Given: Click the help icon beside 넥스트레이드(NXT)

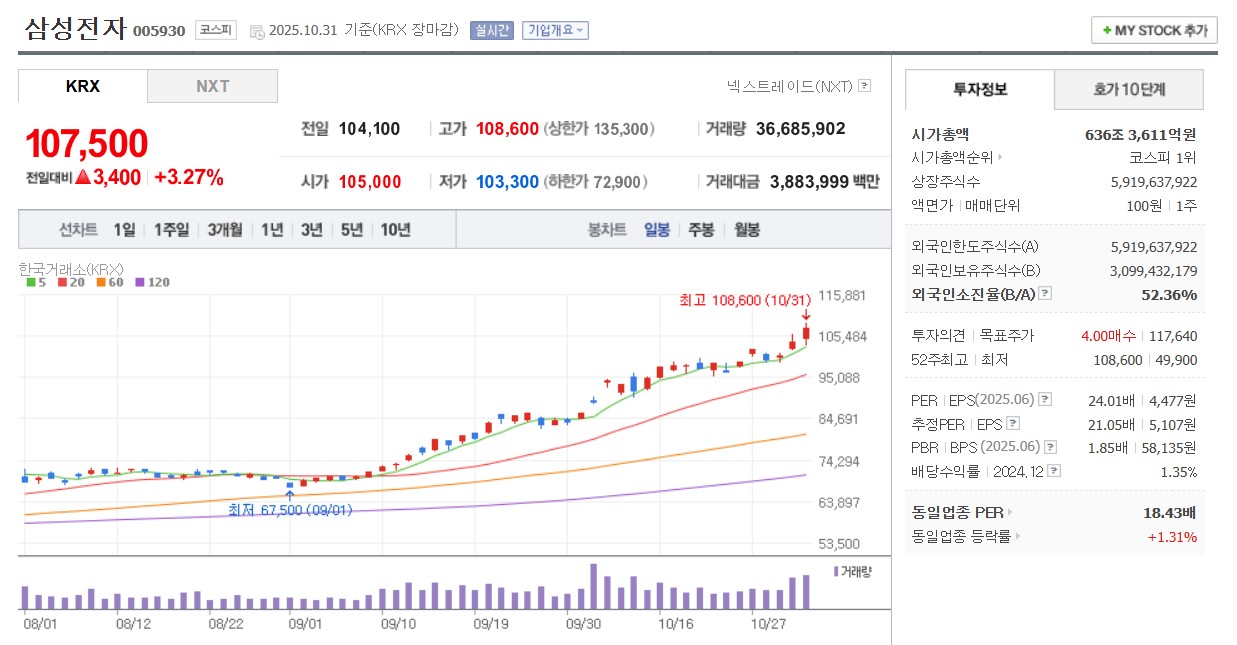Looking at the screenshot, I should [x=864, y=87].
